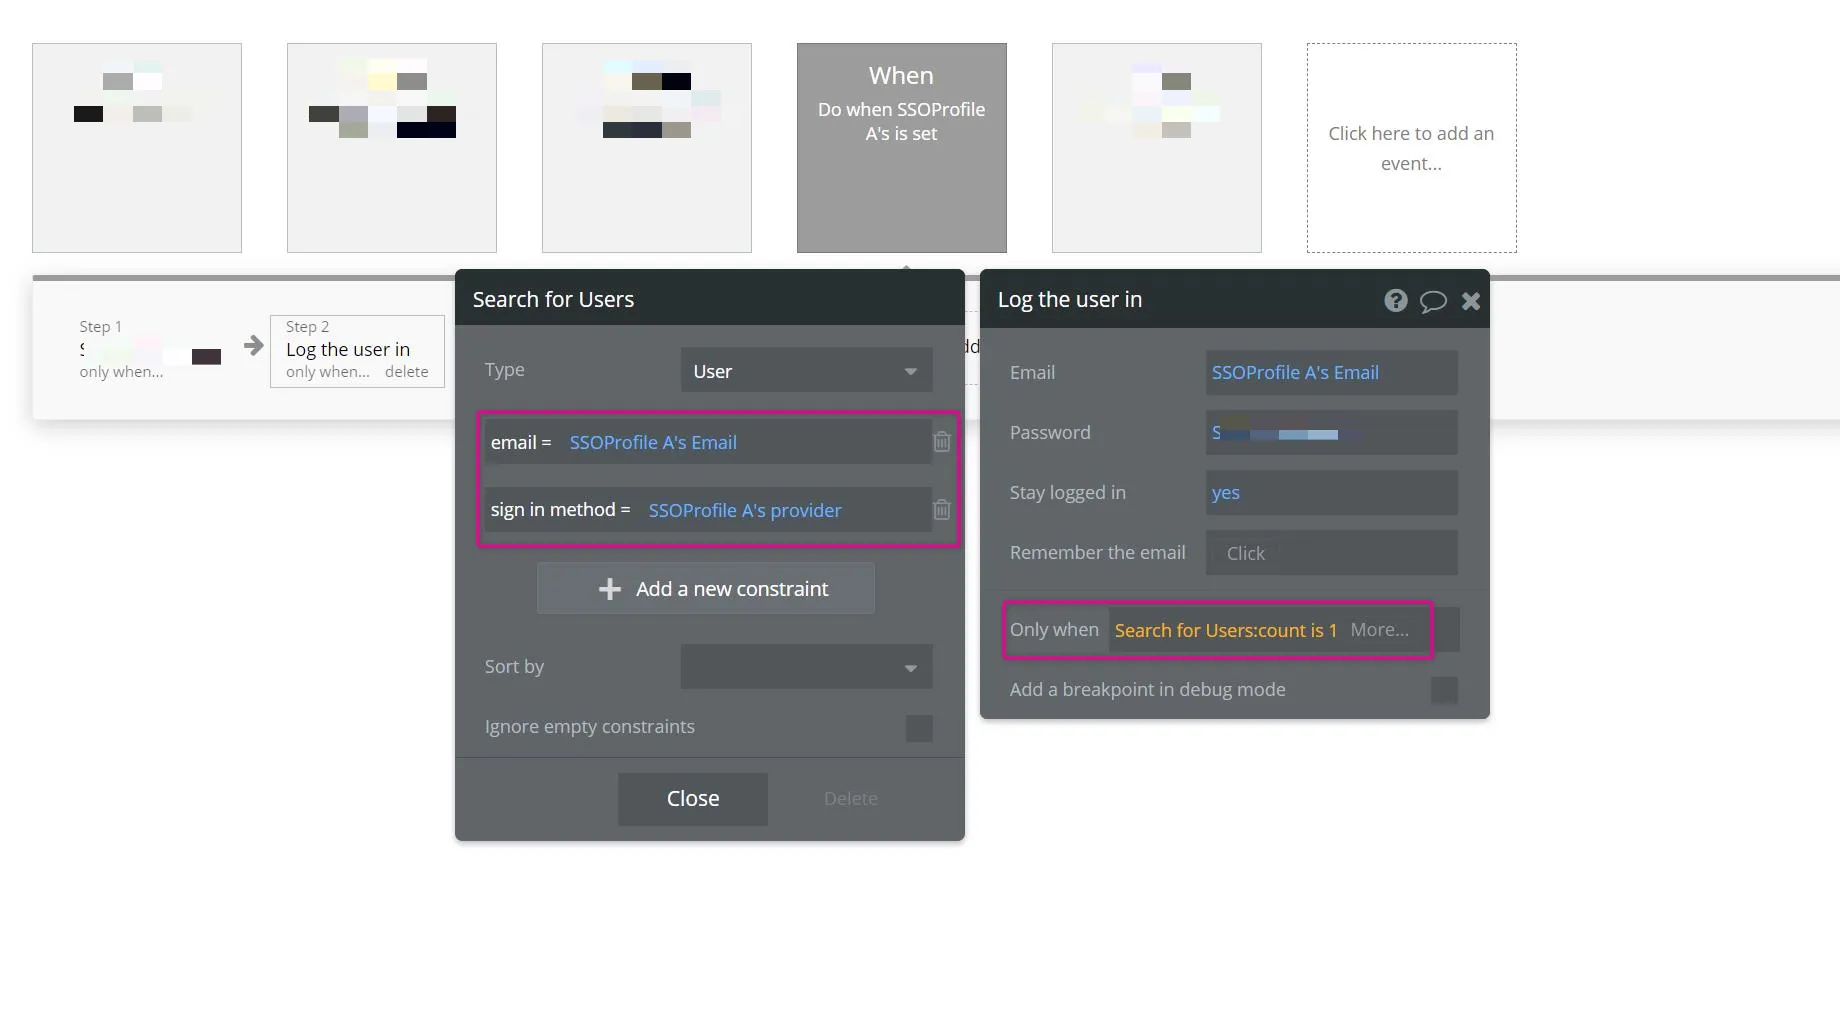
Task: Select the Step 1 action
Action: pos(150,350)
